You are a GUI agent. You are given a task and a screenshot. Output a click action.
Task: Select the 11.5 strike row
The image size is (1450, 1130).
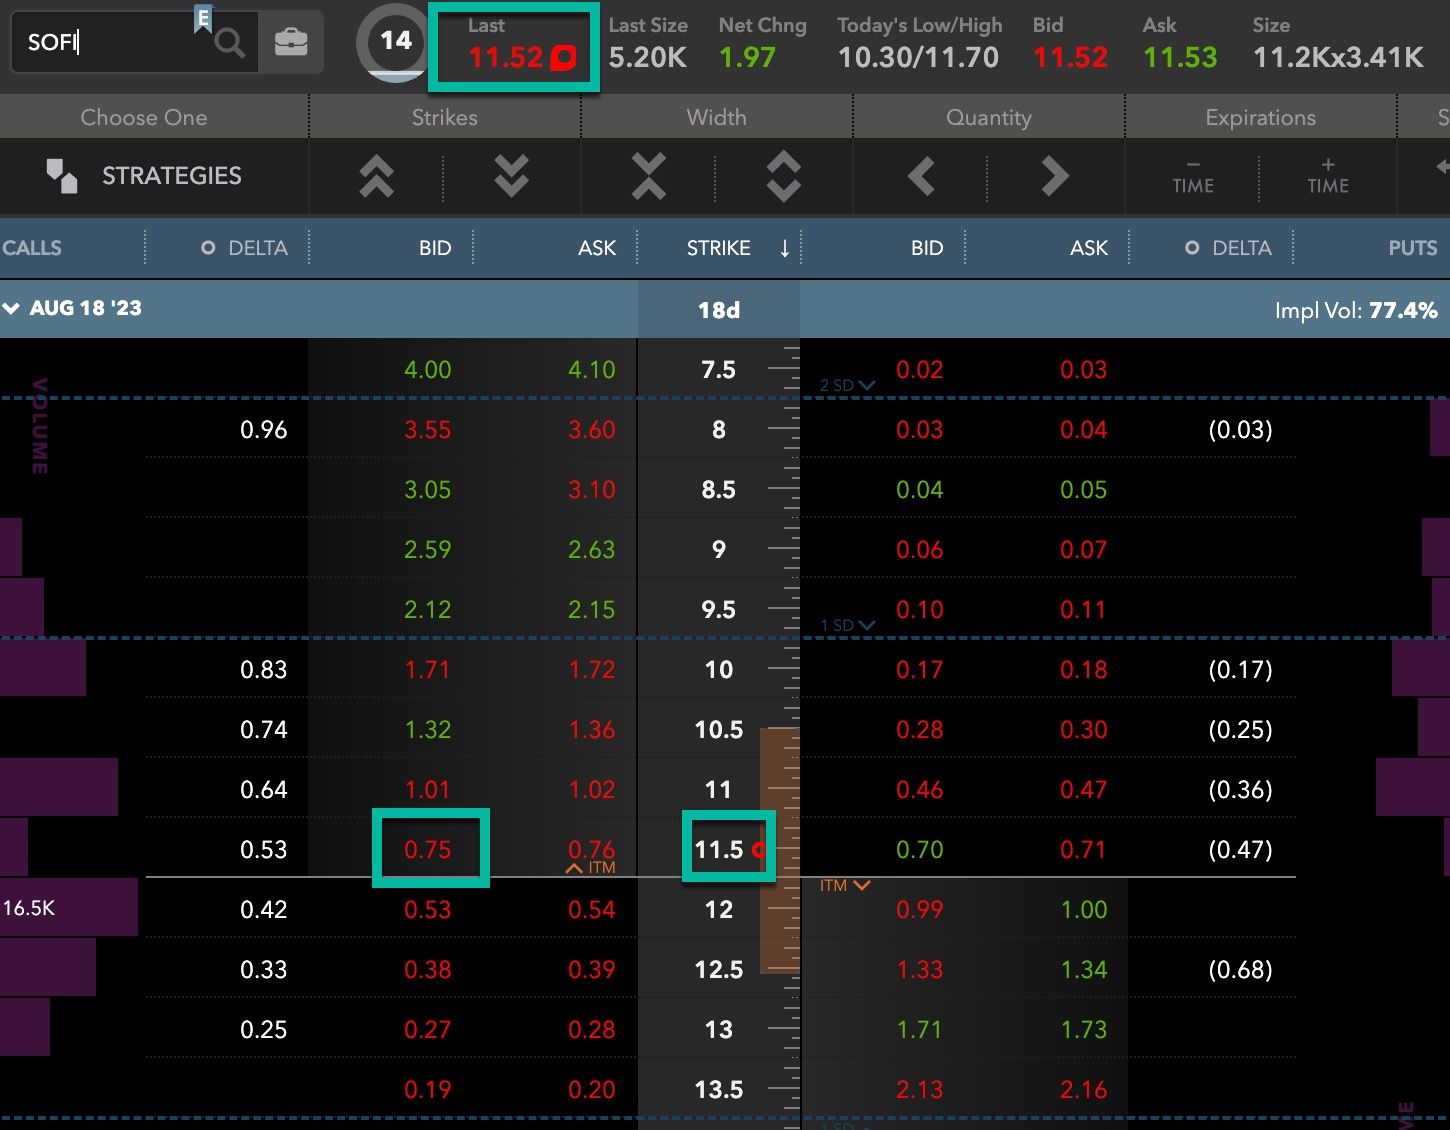(719, 850)
